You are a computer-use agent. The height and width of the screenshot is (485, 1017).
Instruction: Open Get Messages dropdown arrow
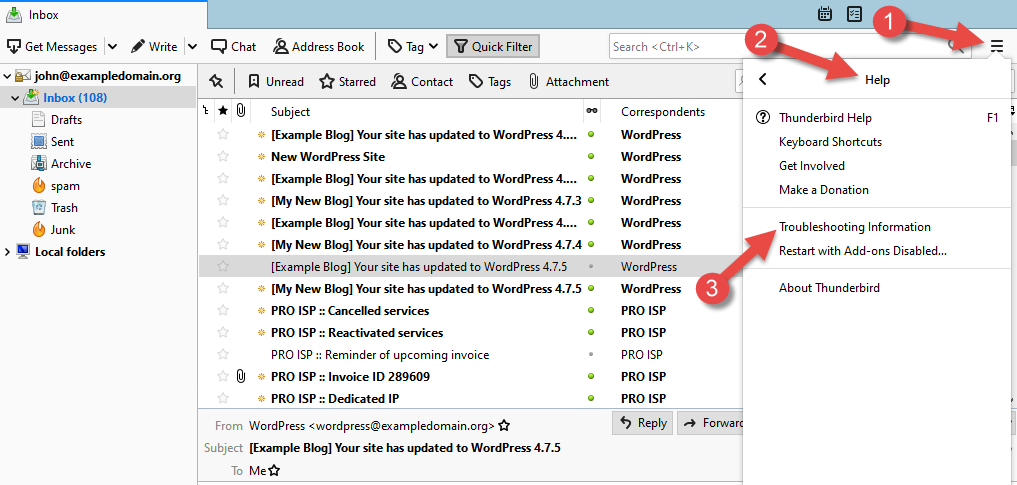pyautogui.click(x=112, y=47)
